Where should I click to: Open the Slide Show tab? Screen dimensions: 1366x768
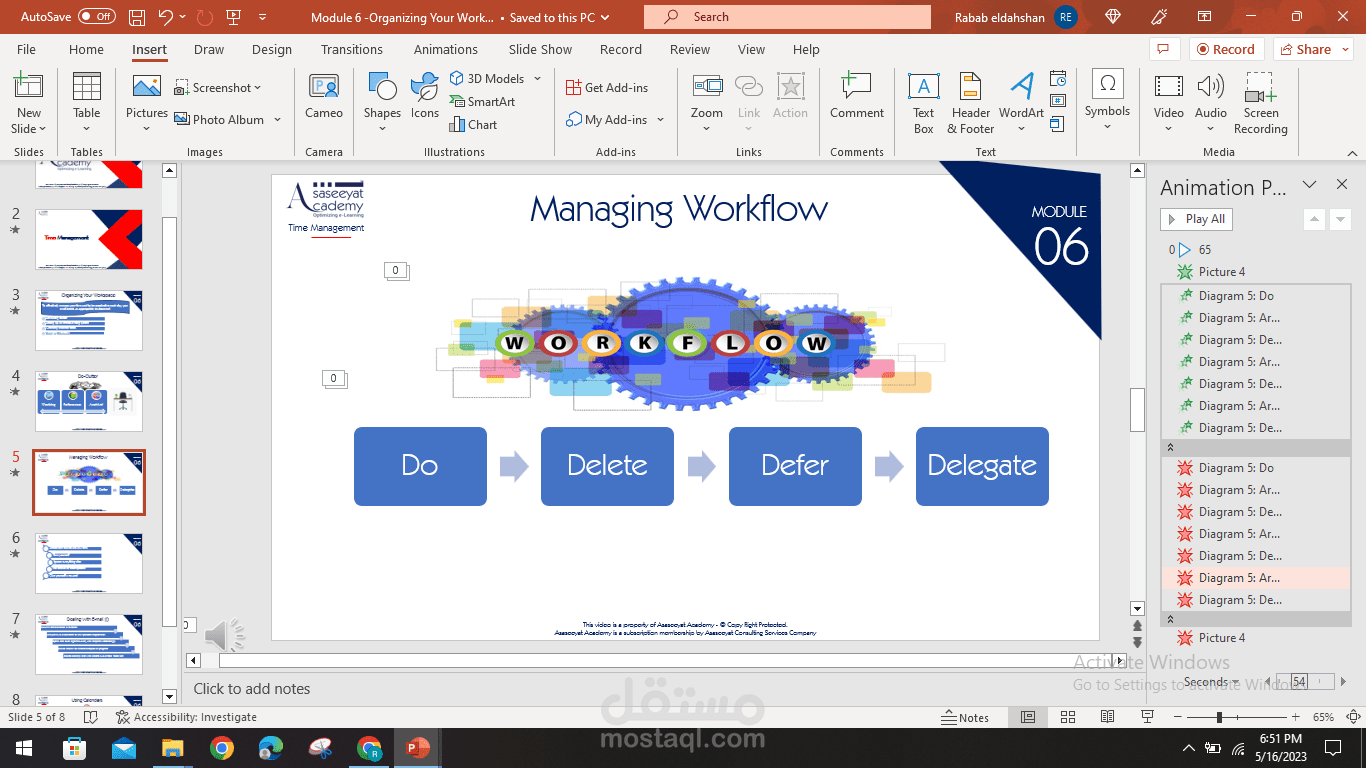pos(540,49)
